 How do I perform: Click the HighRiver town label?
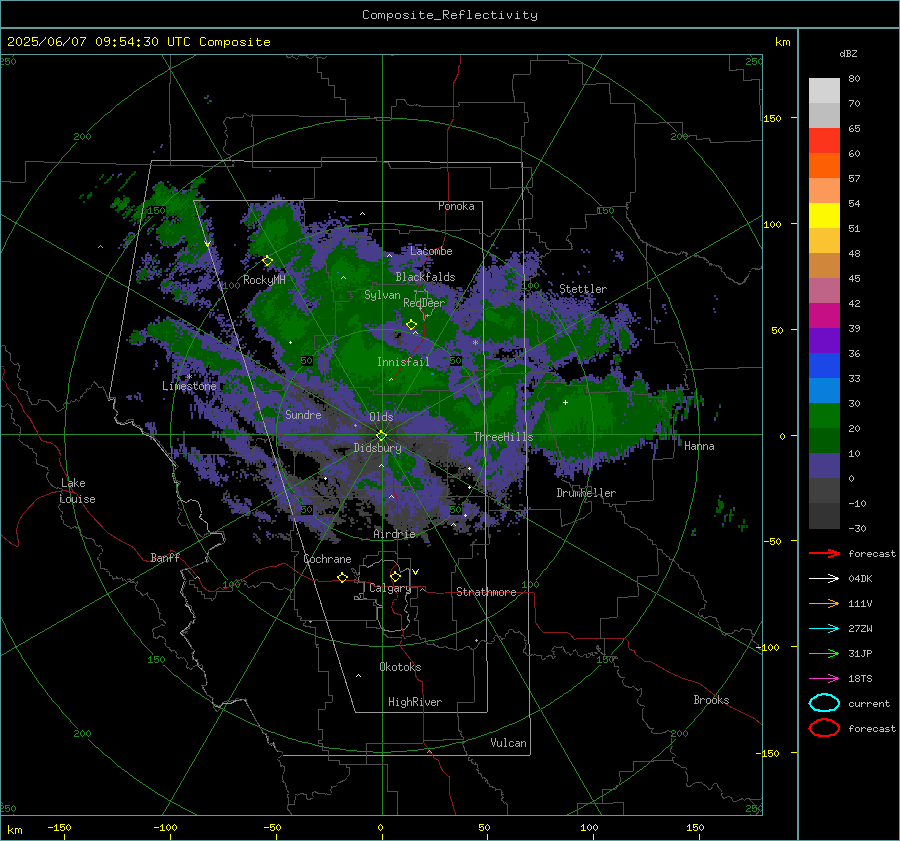pyautogui.click(x=415, y=703)
